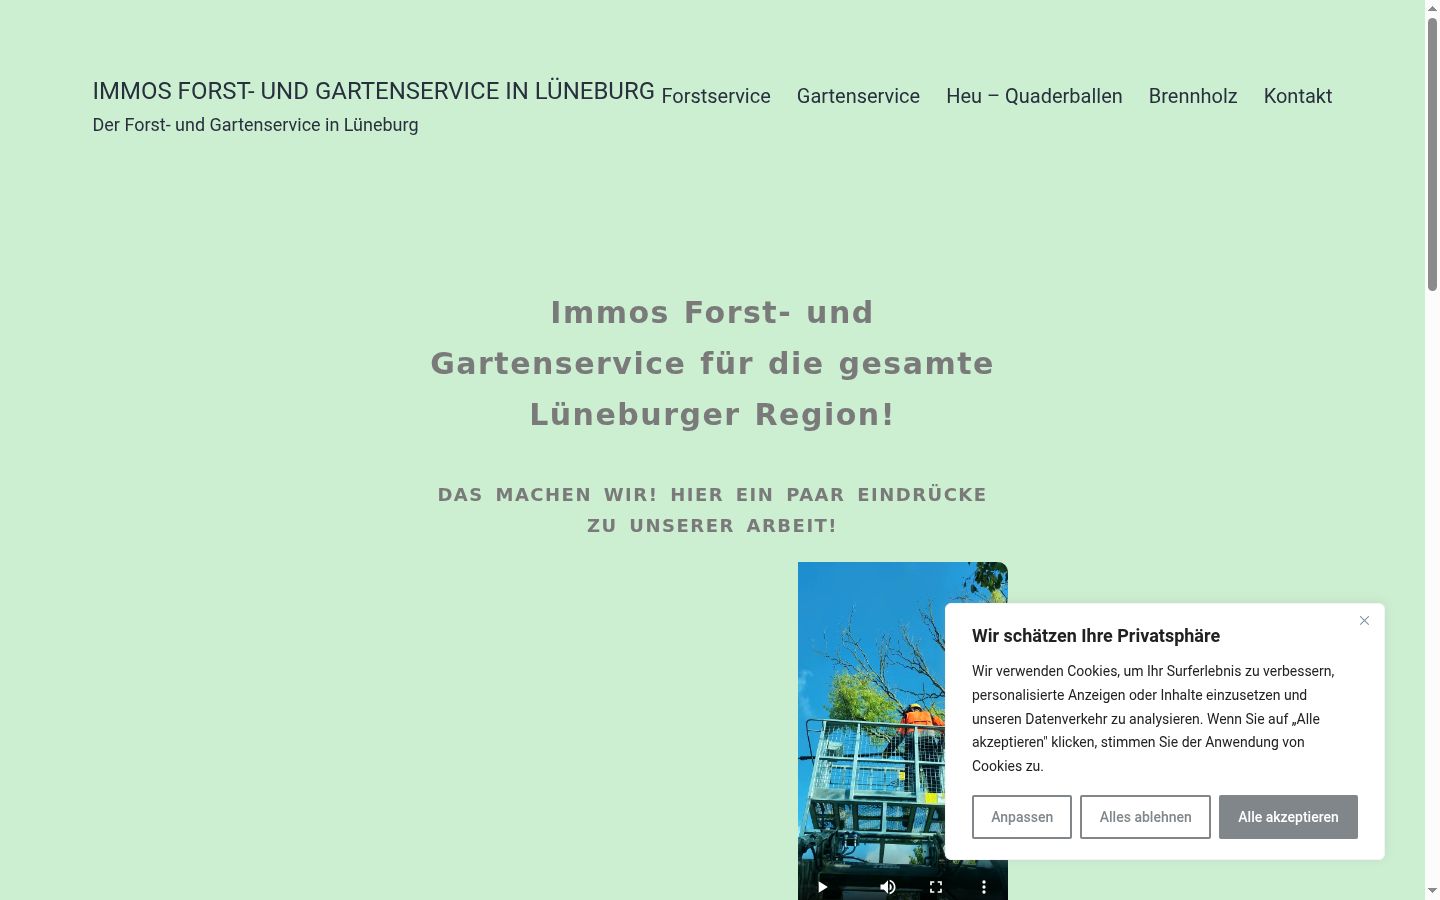Viewport: 1440px width, 900px height.
Task: Go to the Gartenservice page
Action: (x=858, y=96)
